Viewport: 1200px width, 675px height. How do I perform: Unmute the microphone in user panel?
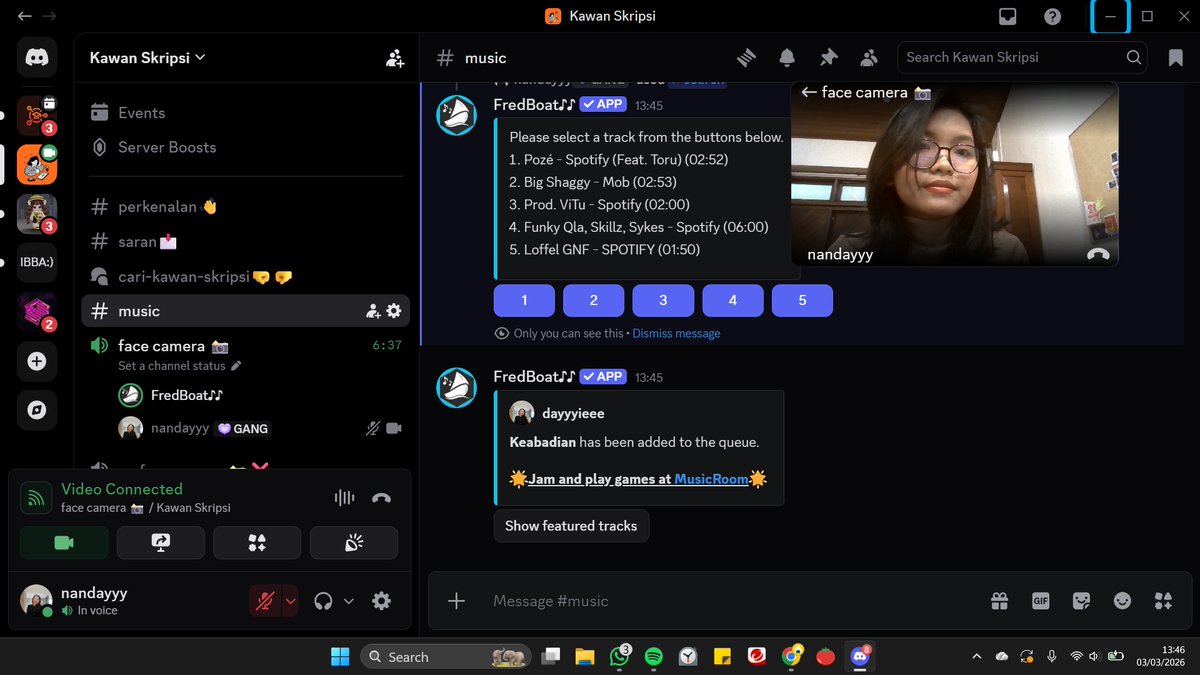pos(265,601)
